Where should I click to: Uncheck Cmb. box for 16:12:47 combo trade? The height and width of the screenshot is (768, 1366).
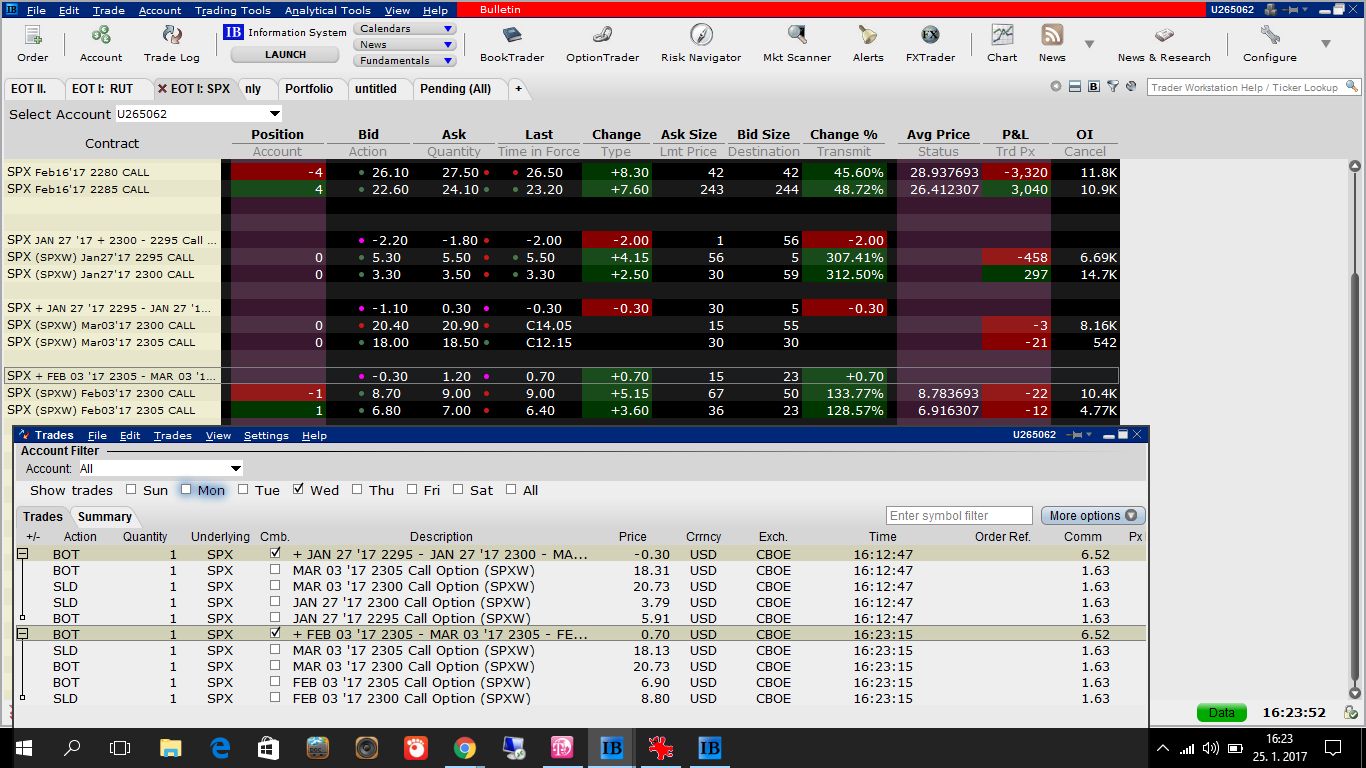[275, 553]
